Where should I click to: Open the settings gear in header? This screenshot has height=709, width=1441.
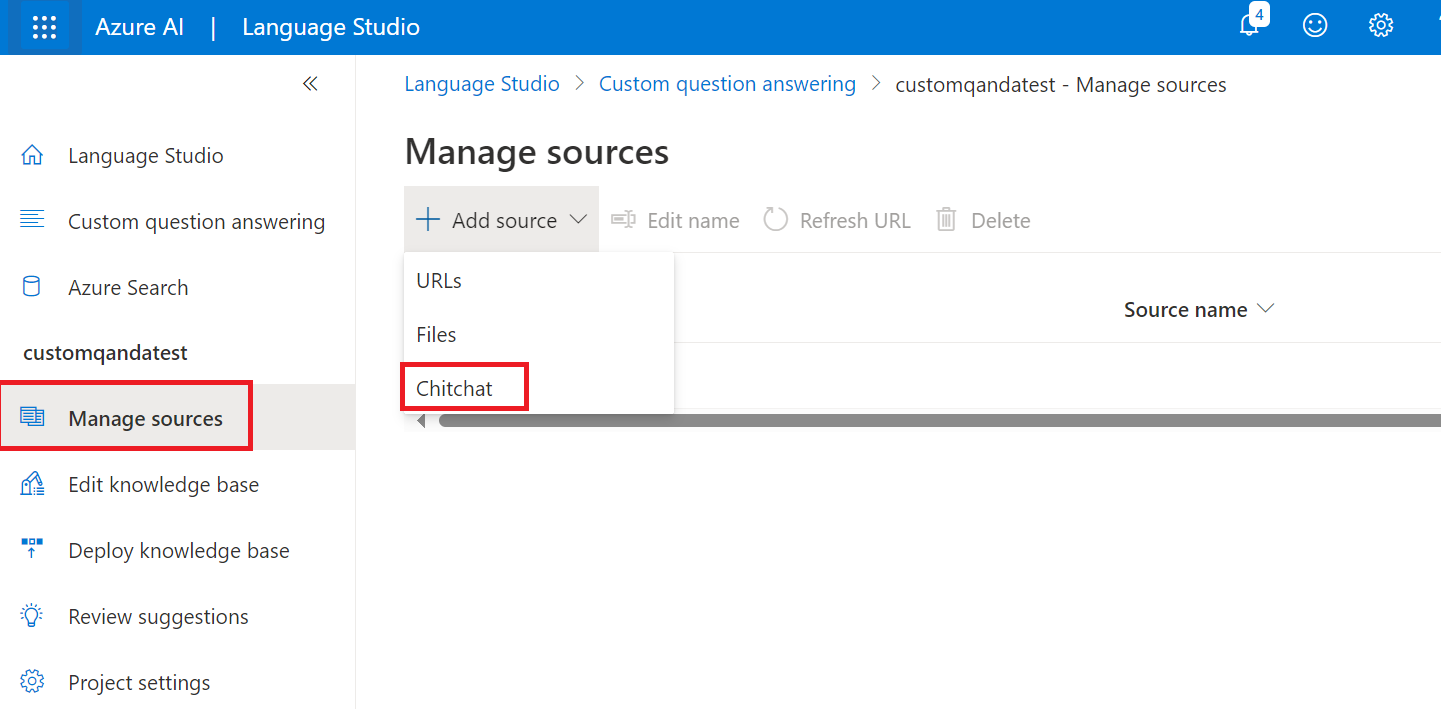(x=1381, y=26)
